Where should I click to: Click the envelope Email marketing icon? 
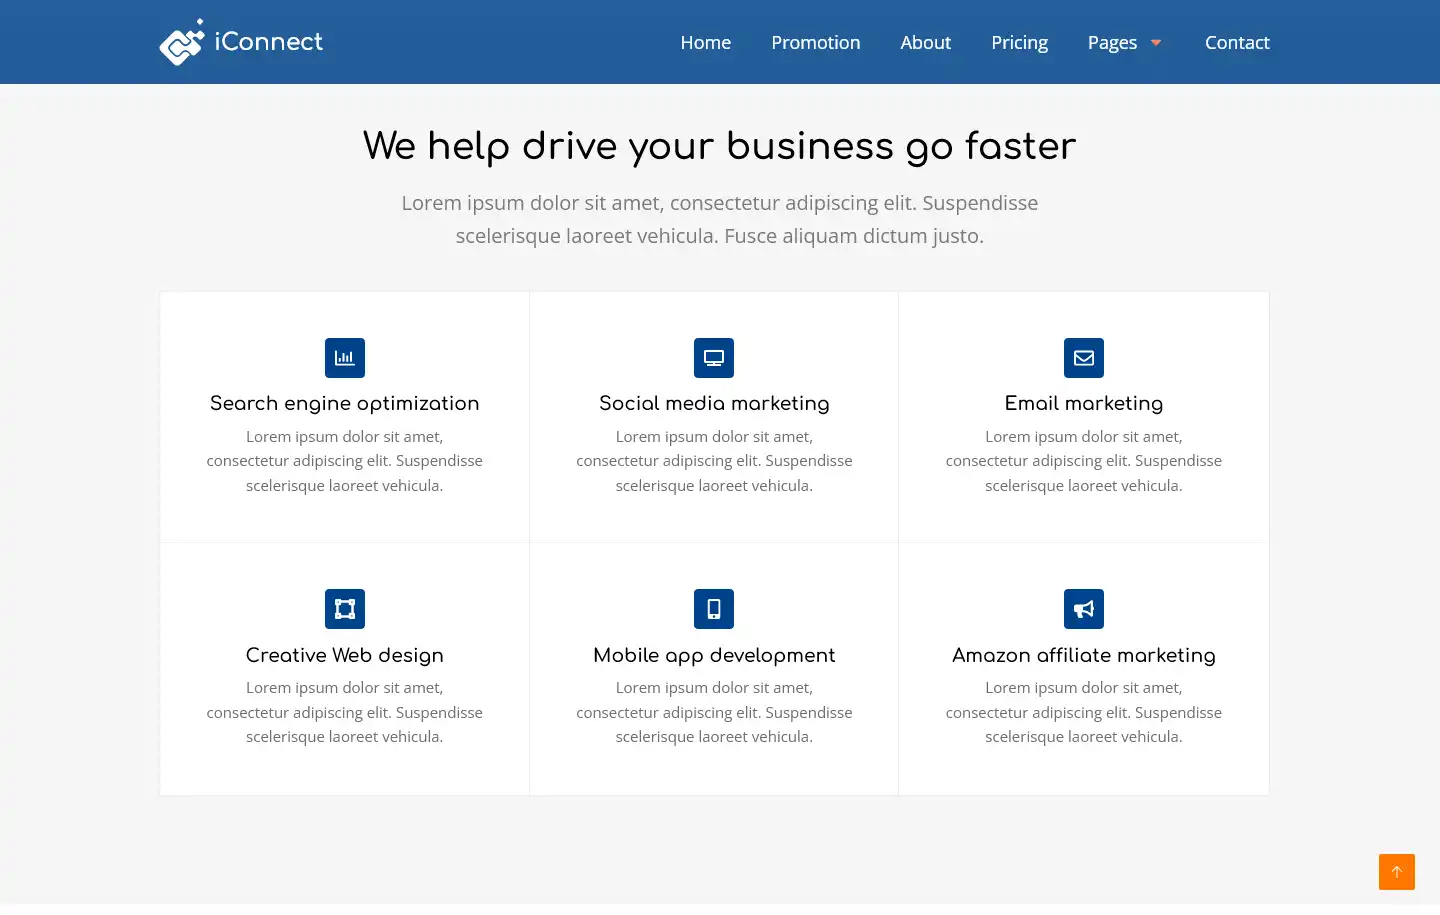click(1083, 358)
